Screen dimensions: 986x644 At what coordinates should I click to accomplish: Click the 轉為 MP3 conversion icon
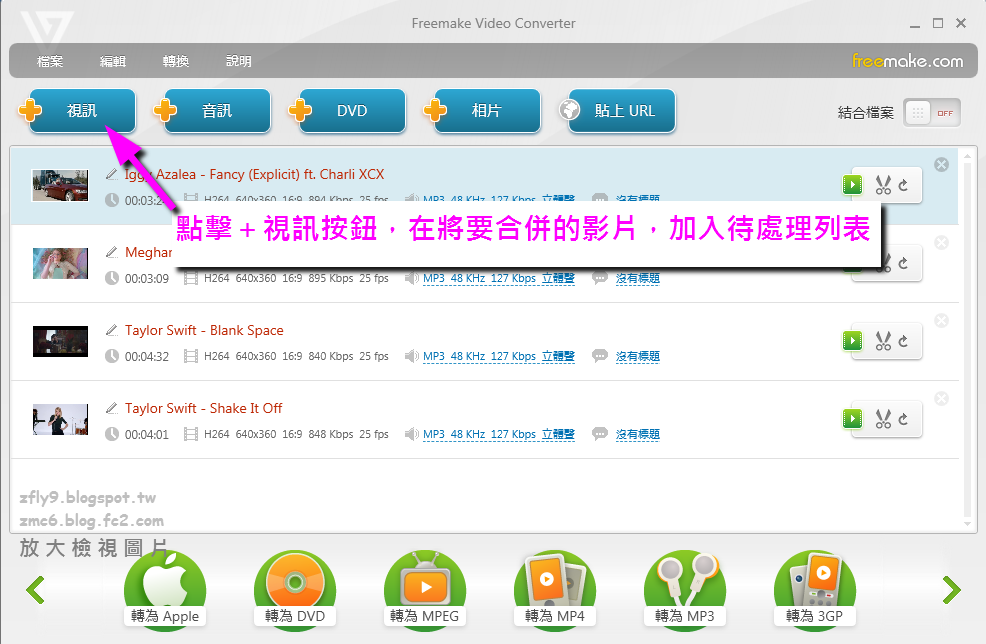tap(685, 589)
